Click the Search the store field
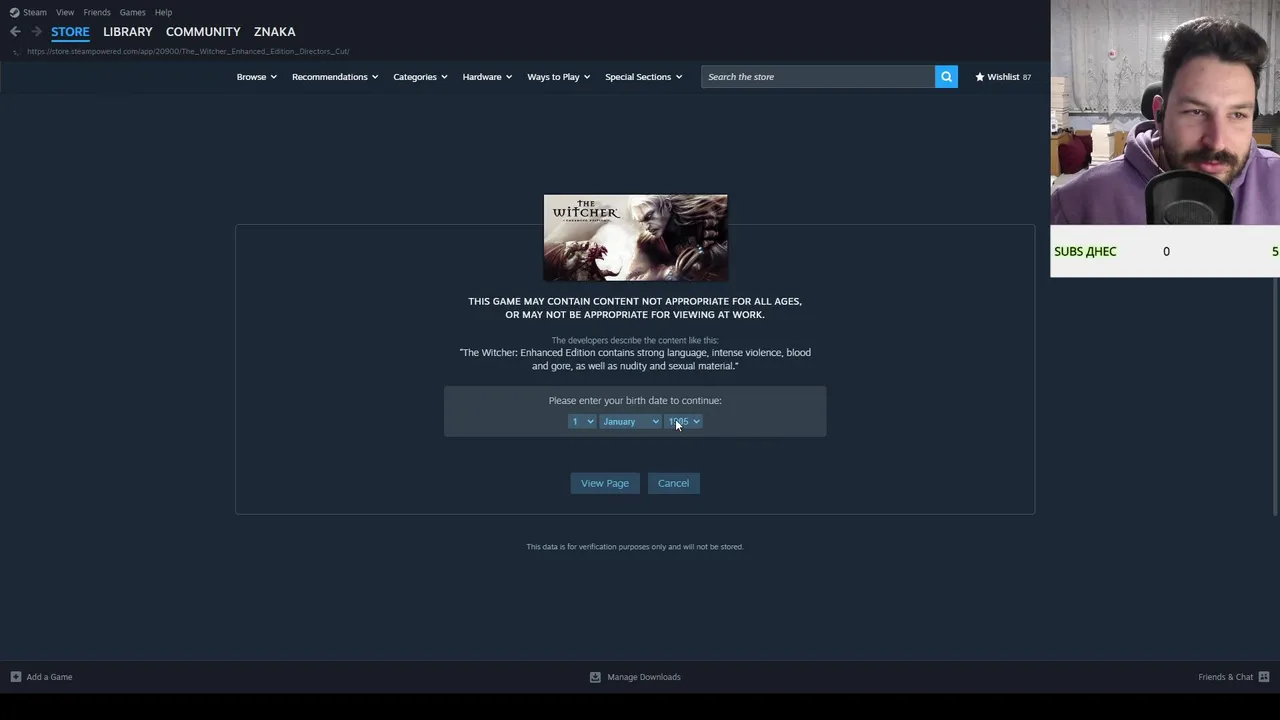Screen dimensions: 1280x720 [818, 77]
